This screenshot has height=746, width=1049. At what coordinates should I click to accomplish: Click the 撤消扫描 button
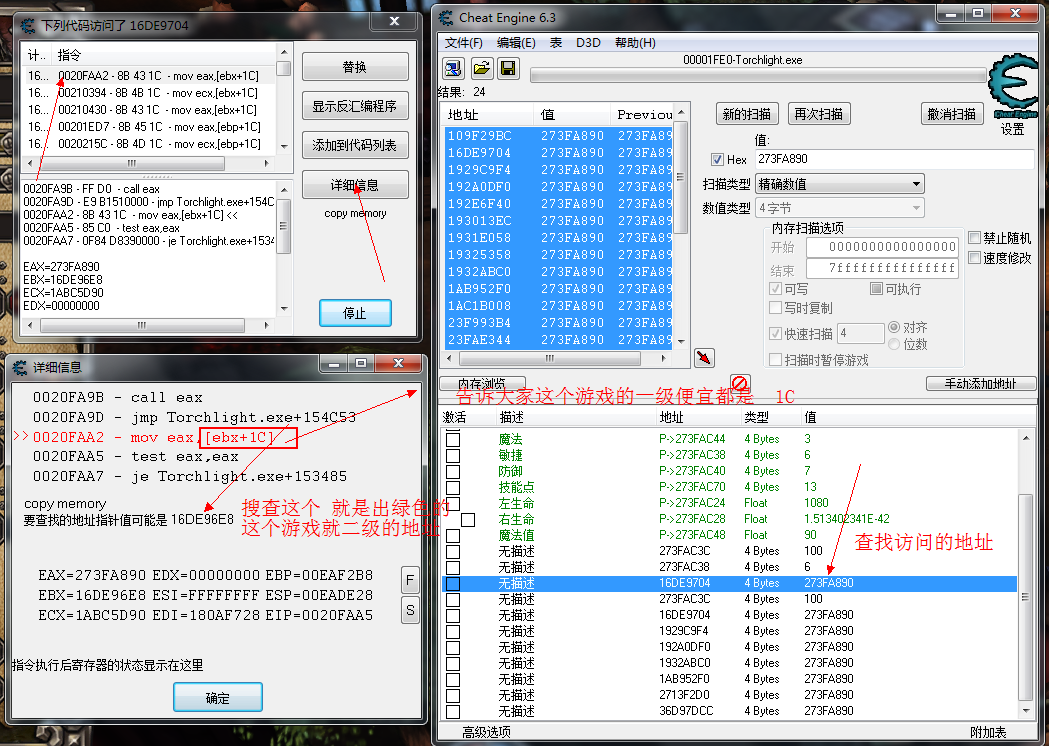coord(951,114)
